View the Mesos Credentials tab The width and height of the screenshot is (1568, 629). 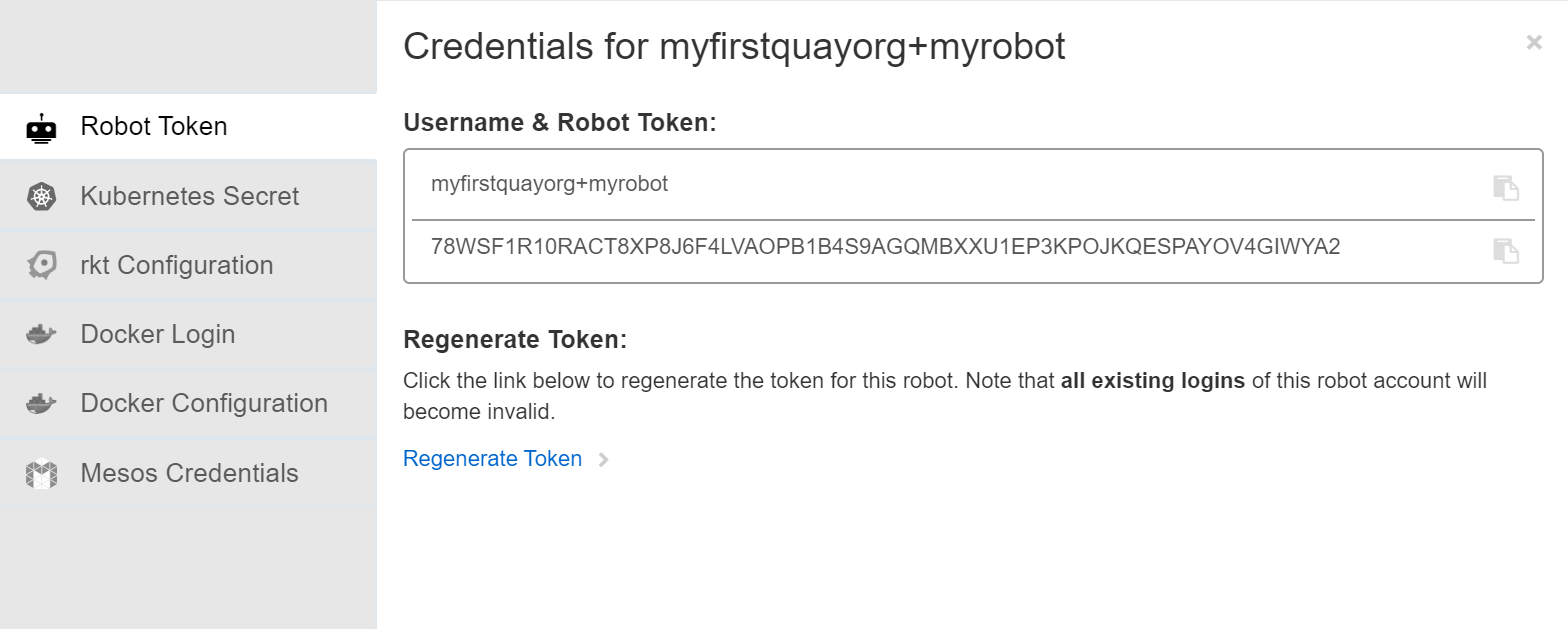tap(188, 473)
